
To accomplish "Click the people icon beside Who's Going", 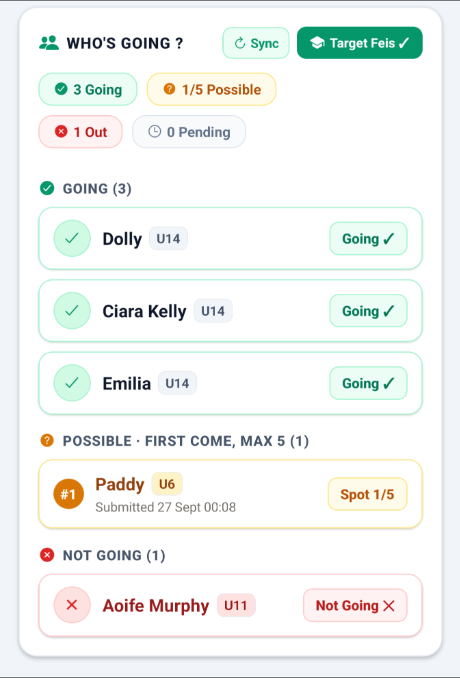I will pos(49,43).
